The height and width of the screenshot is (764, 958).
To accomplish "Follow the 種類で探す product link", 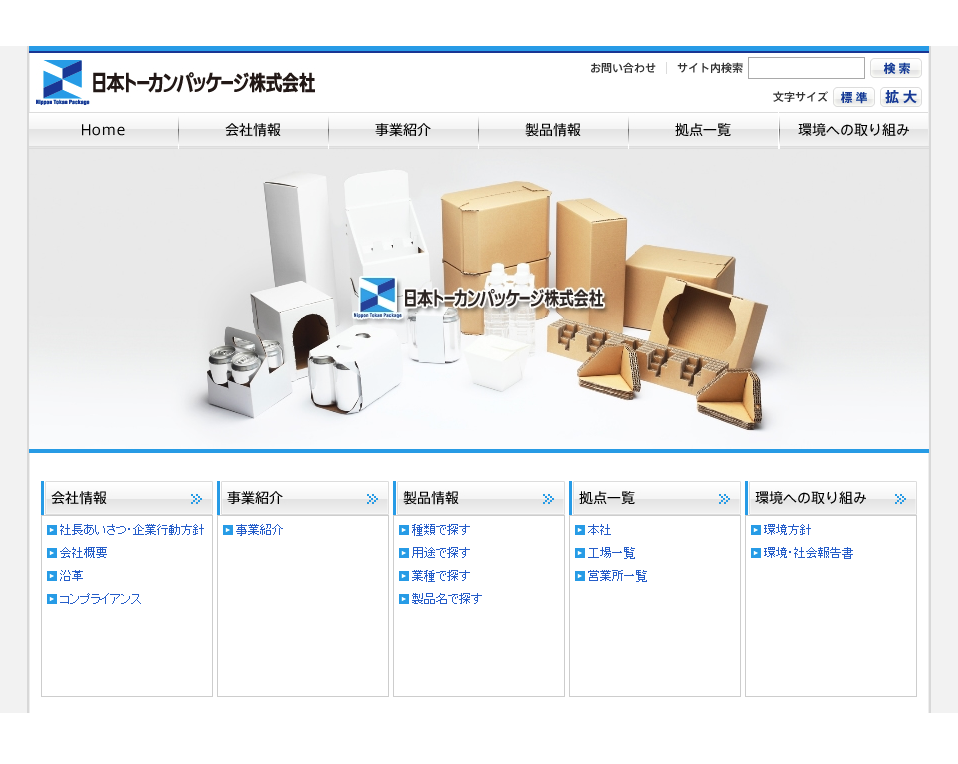I will tap(440, 530).
